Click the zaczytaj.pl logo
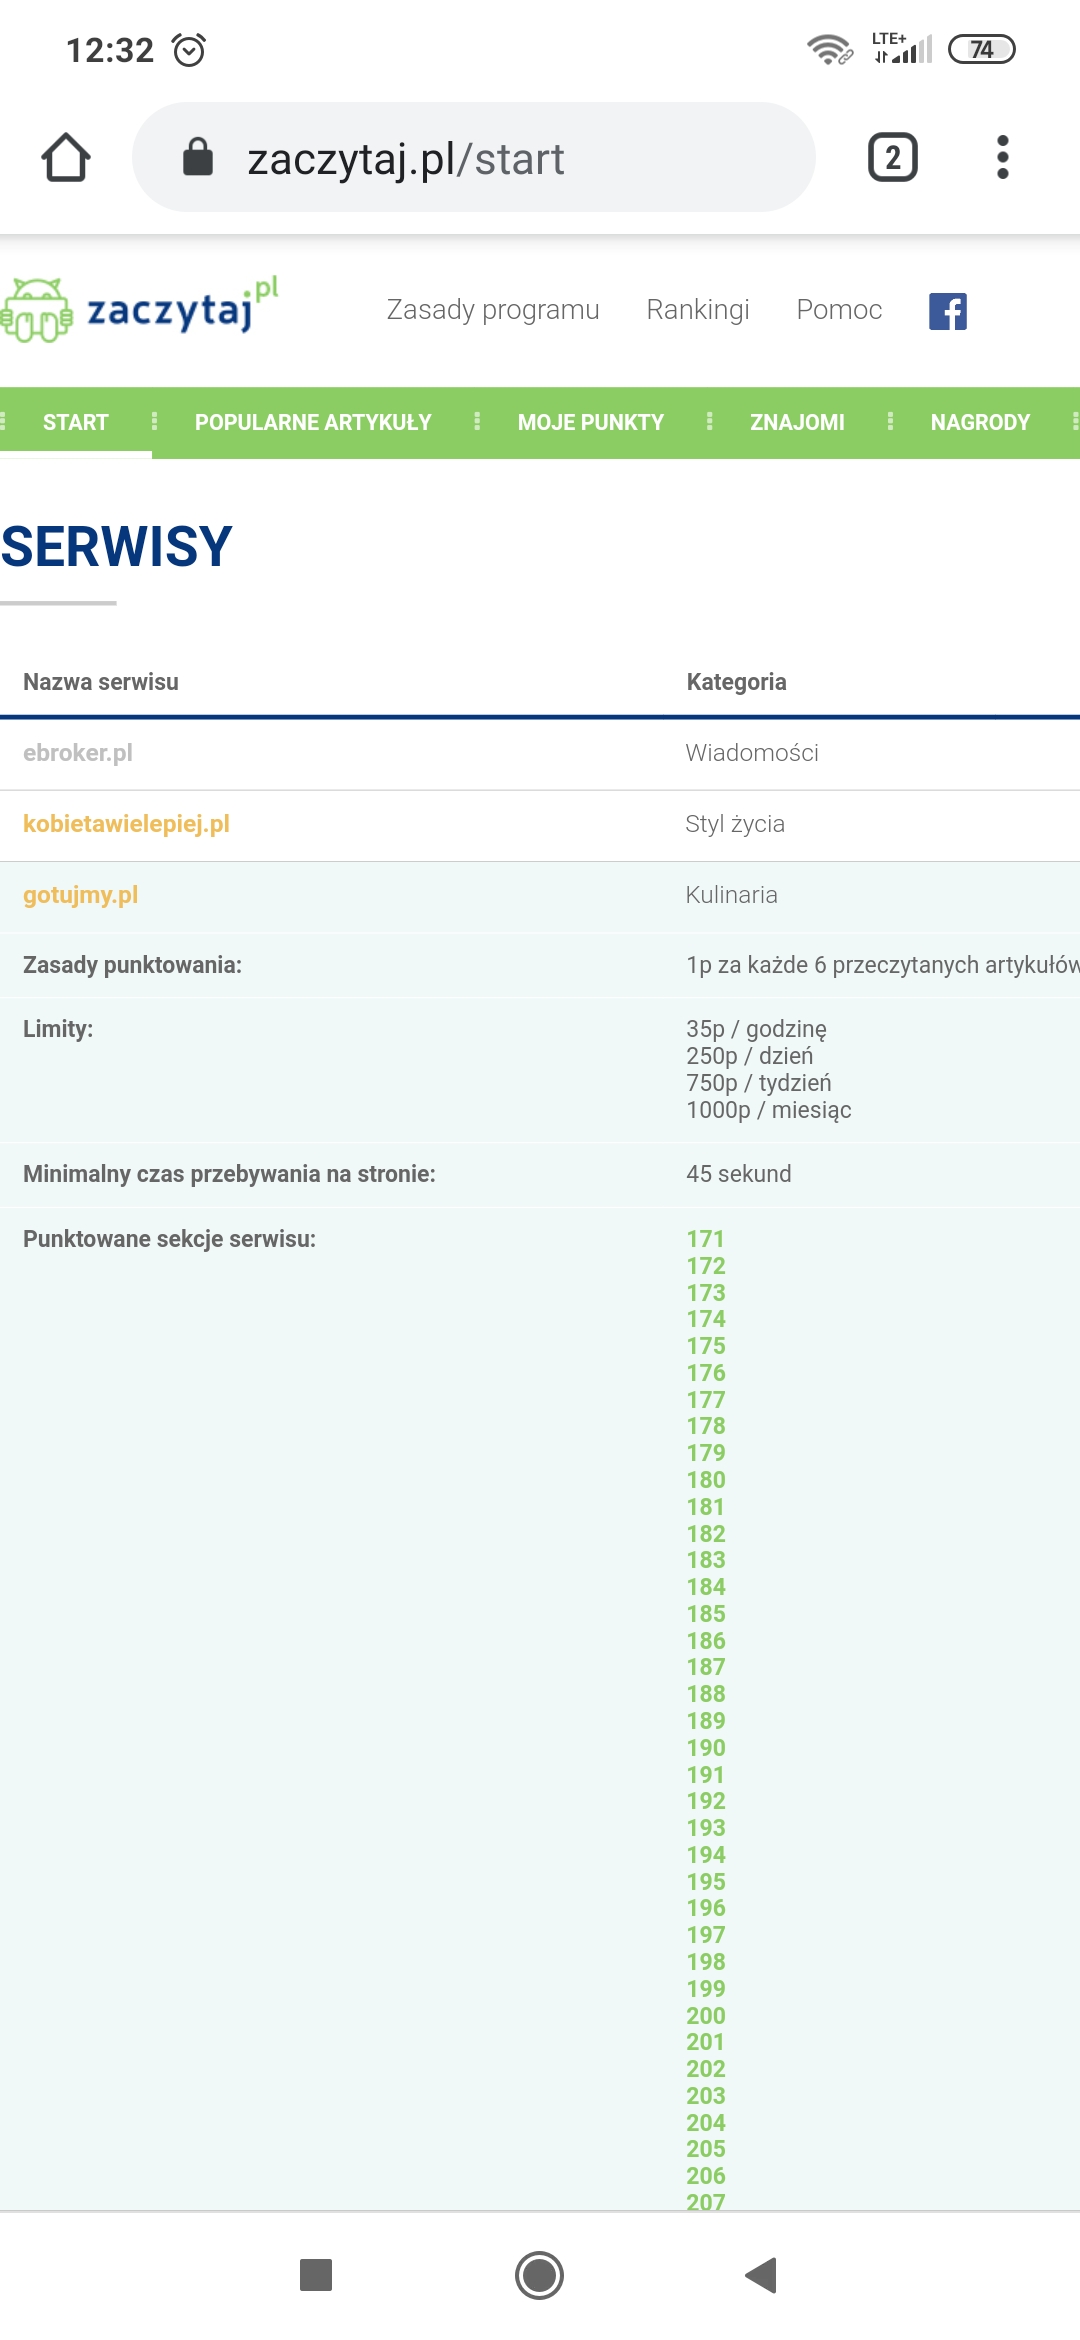The width and height of the screenshot is (1080, 2340). pyautogui.click(x=140, y=309)
